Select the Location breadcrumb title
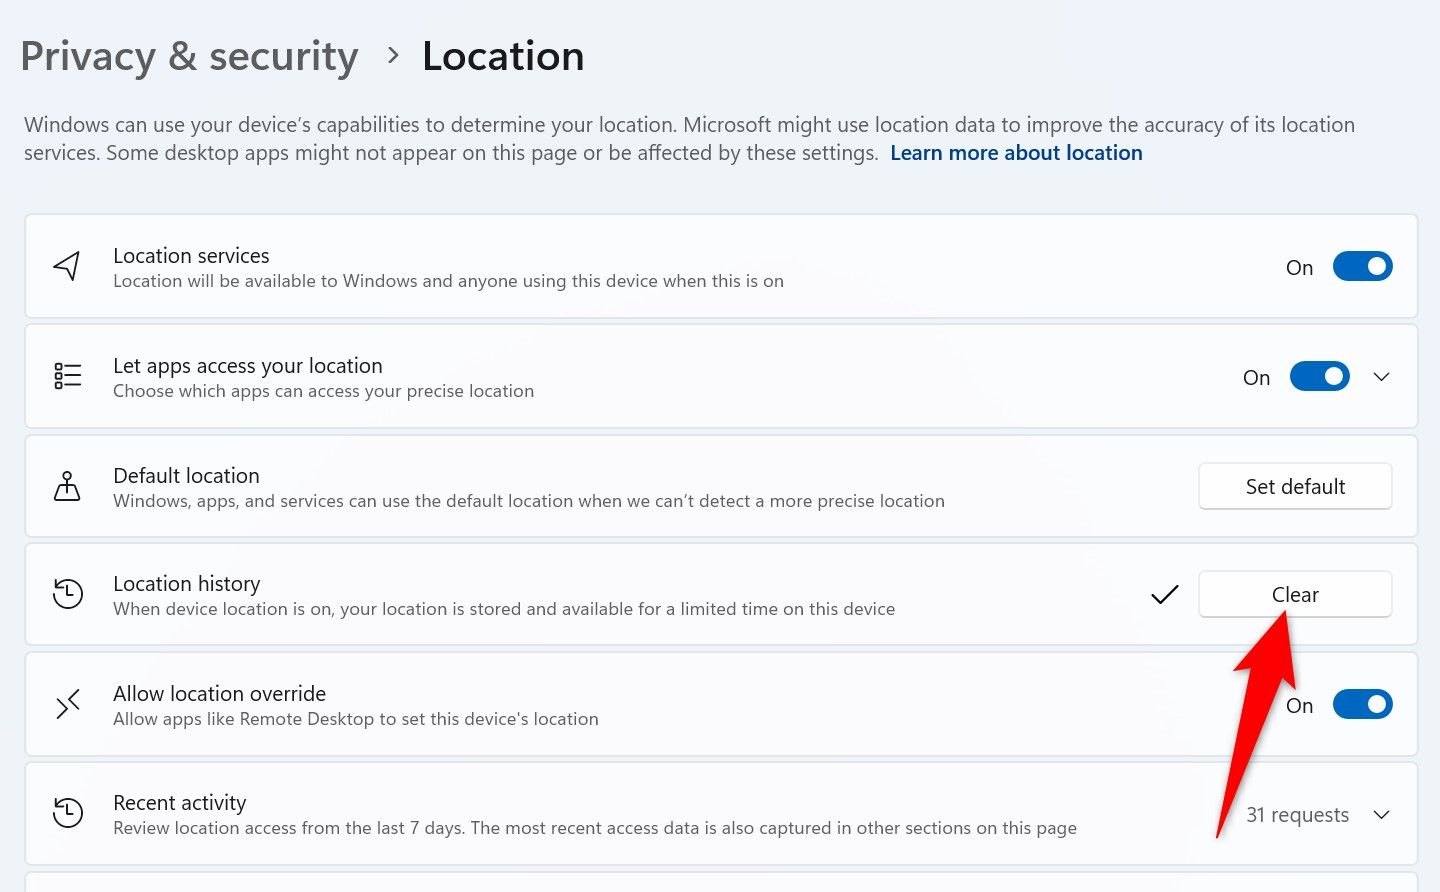The image size is (1440, 892). coord(503,56)
